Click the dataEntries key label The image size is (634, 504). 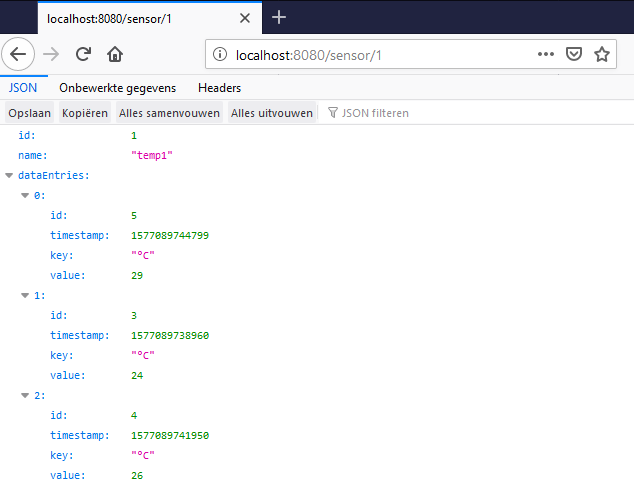pyautogui.click(x=54, y=176)
